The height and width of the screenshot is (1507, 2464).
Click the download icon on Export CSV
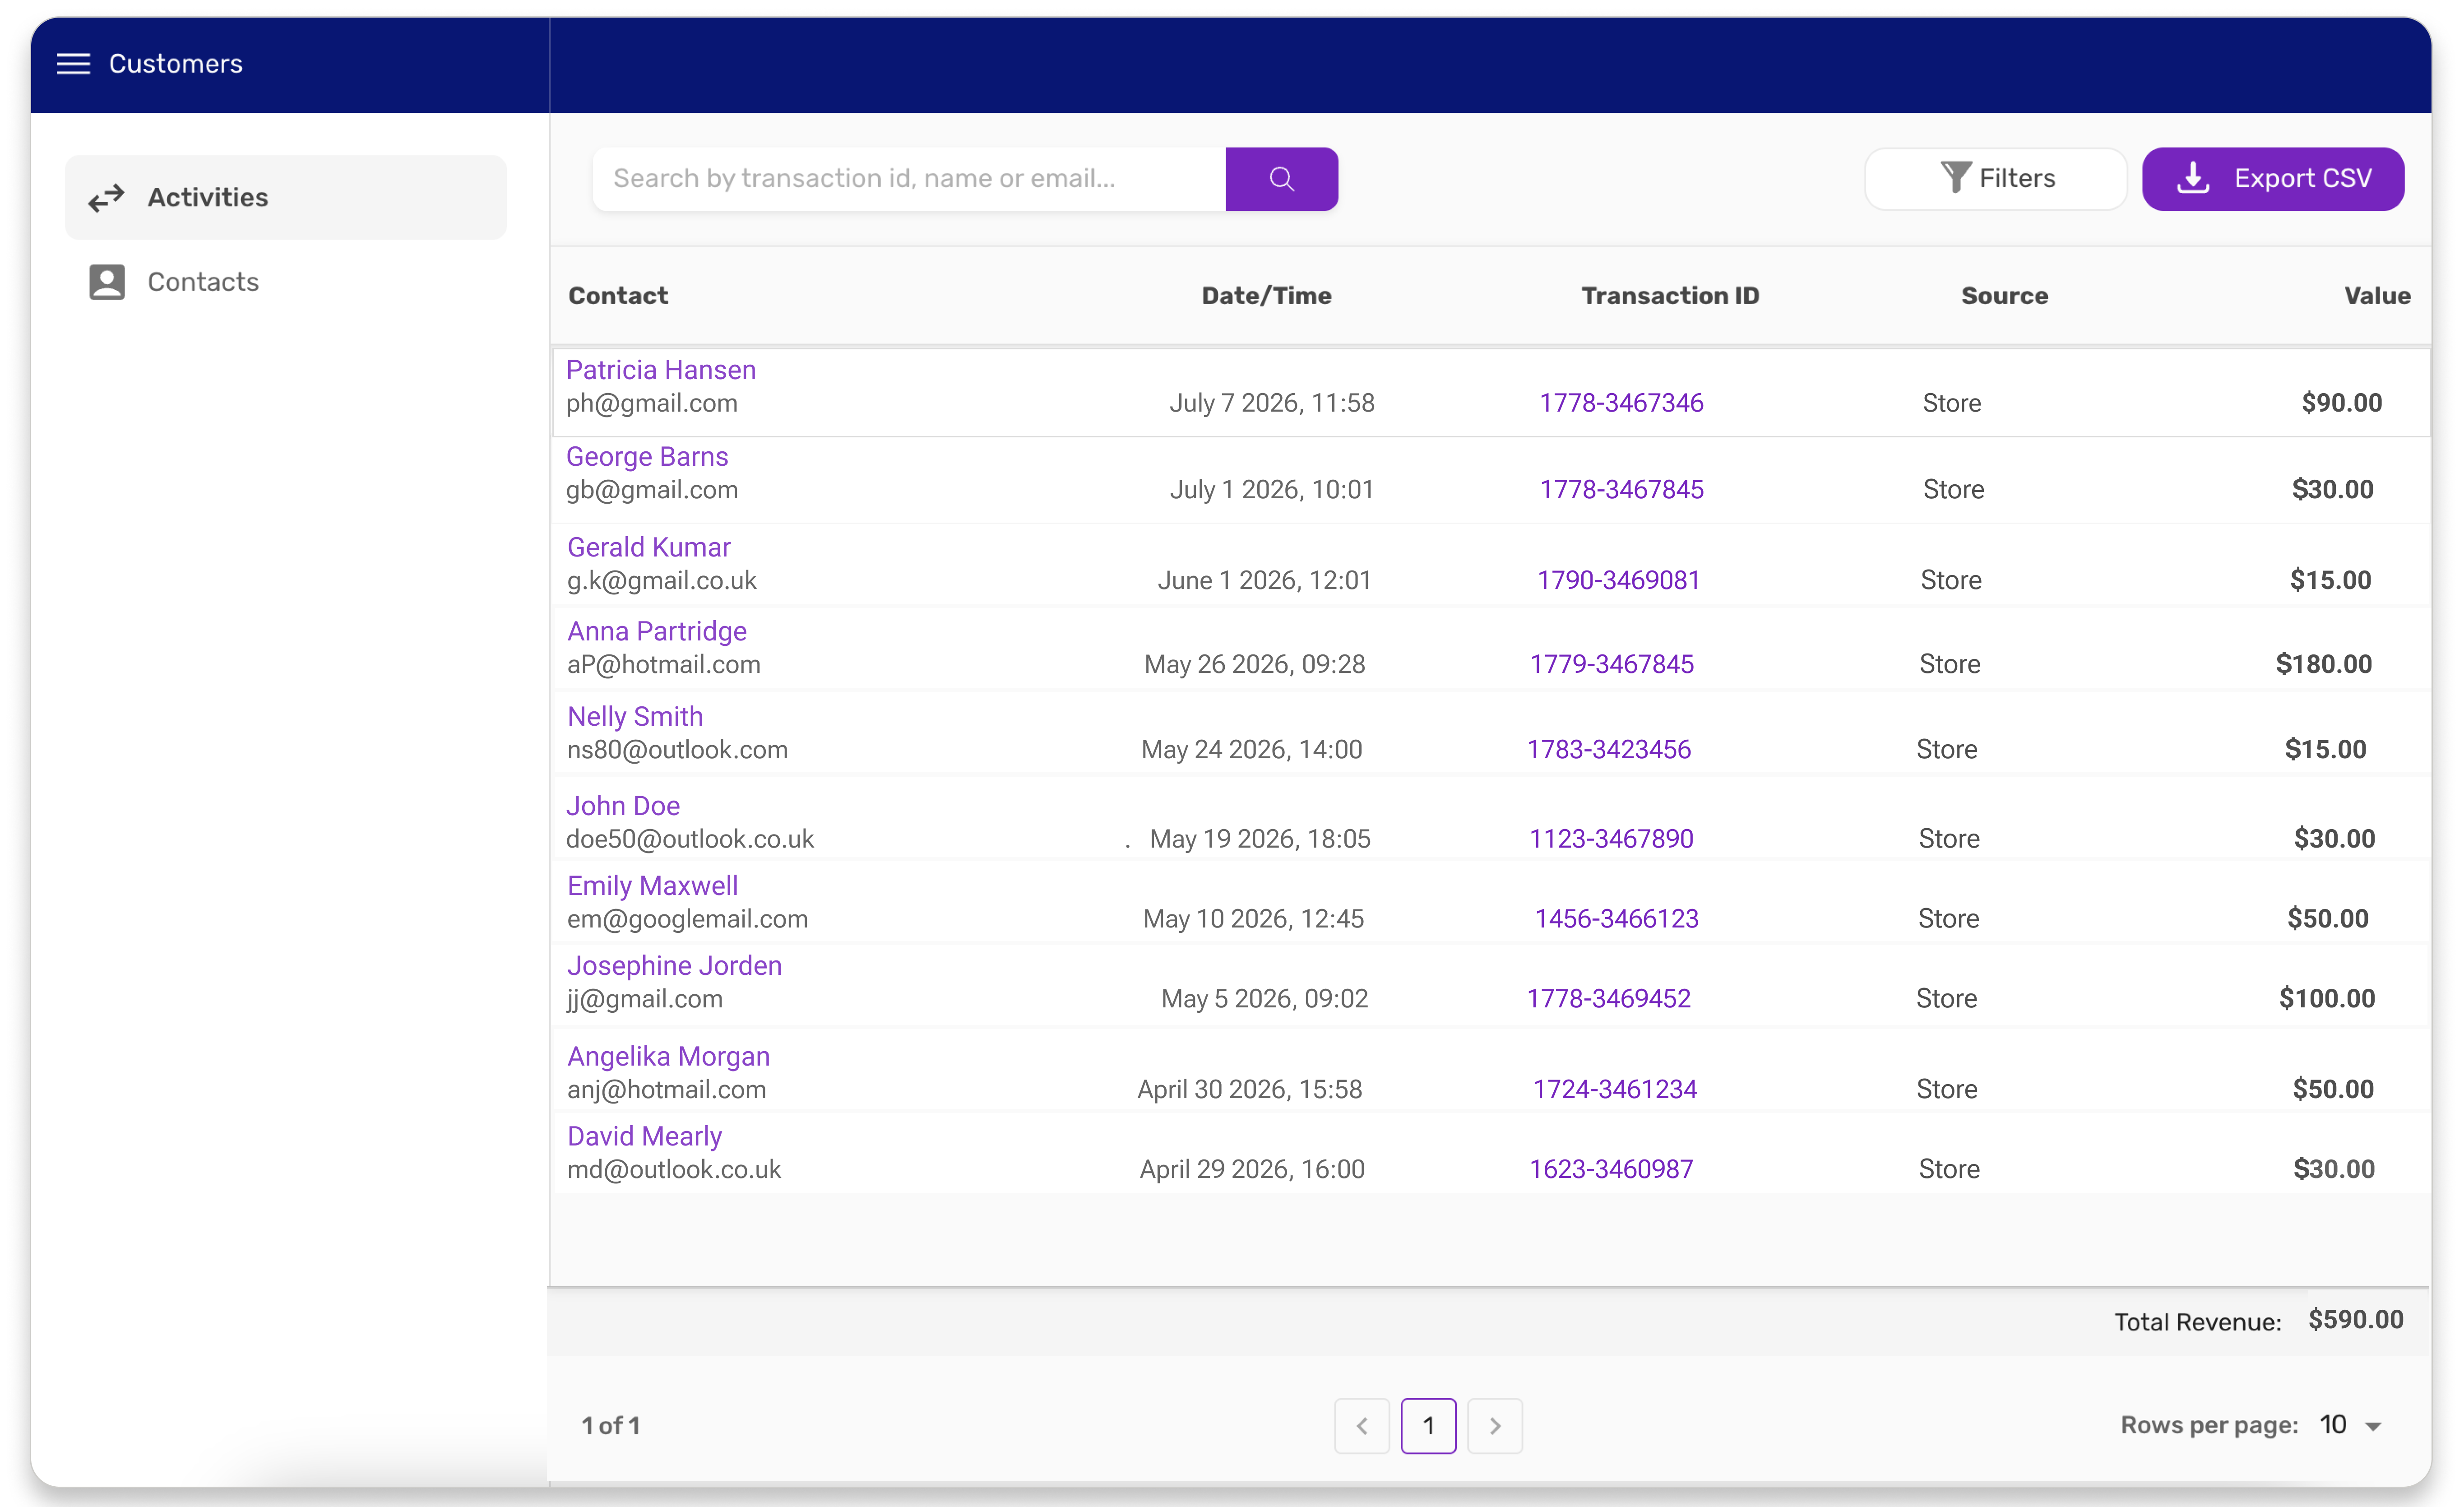point(2193,178)
